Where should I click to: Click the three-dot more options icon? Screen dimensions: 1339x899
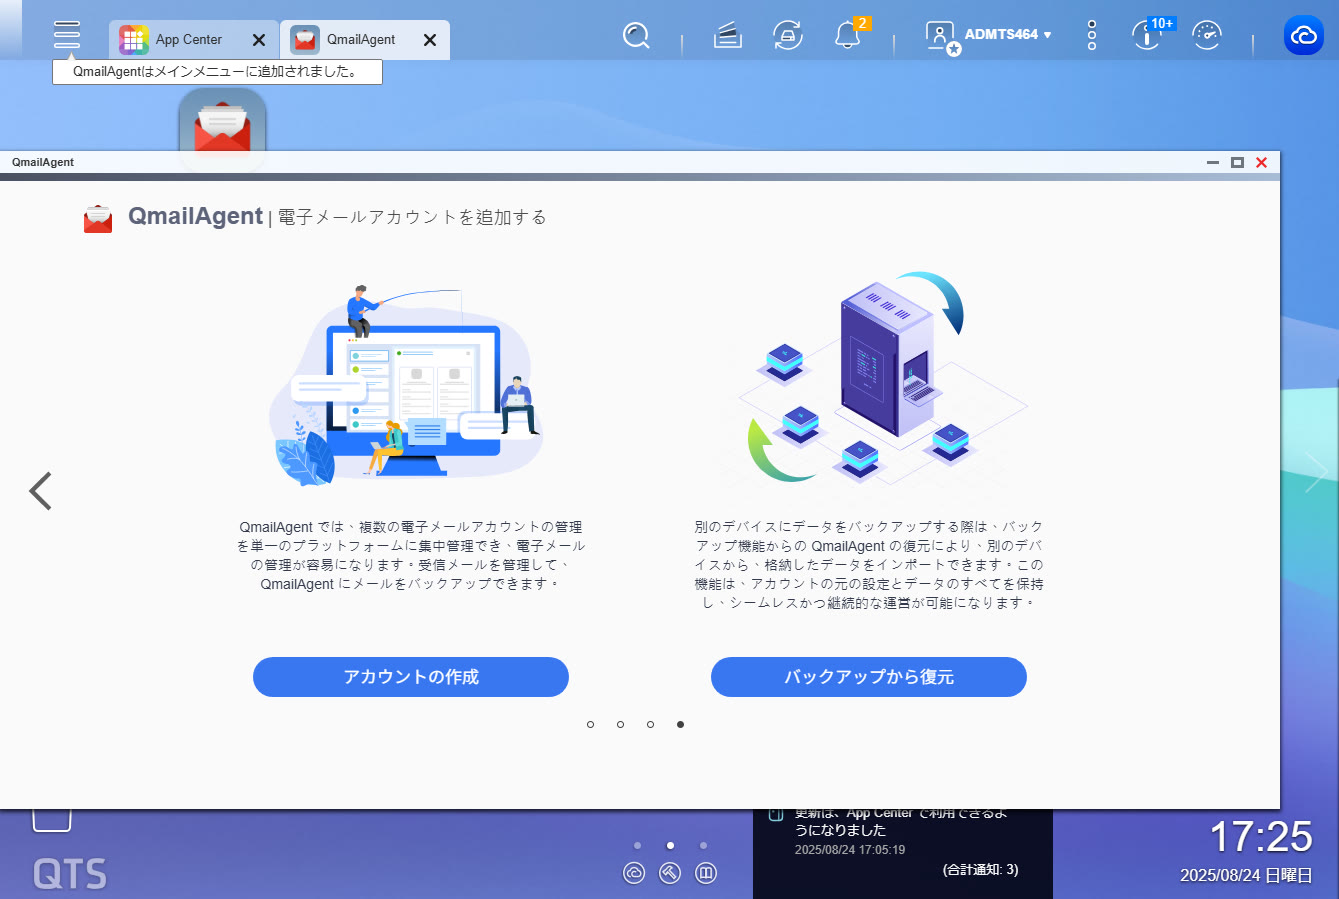(x=1092, y=36)
